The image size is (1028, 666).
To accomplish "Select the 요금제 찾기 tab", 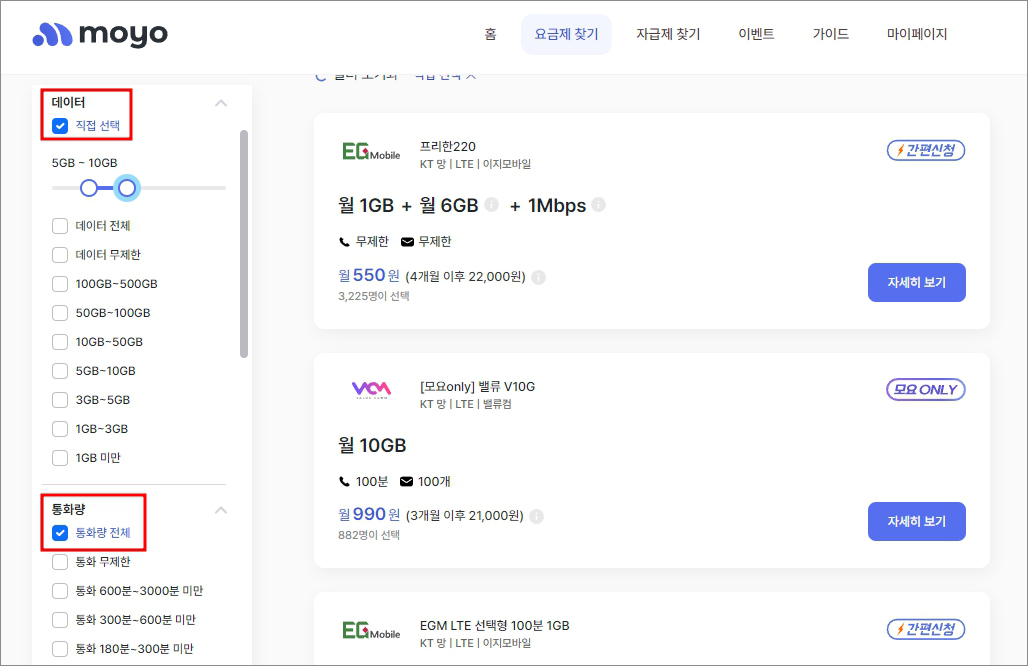I will pos(566,34).
